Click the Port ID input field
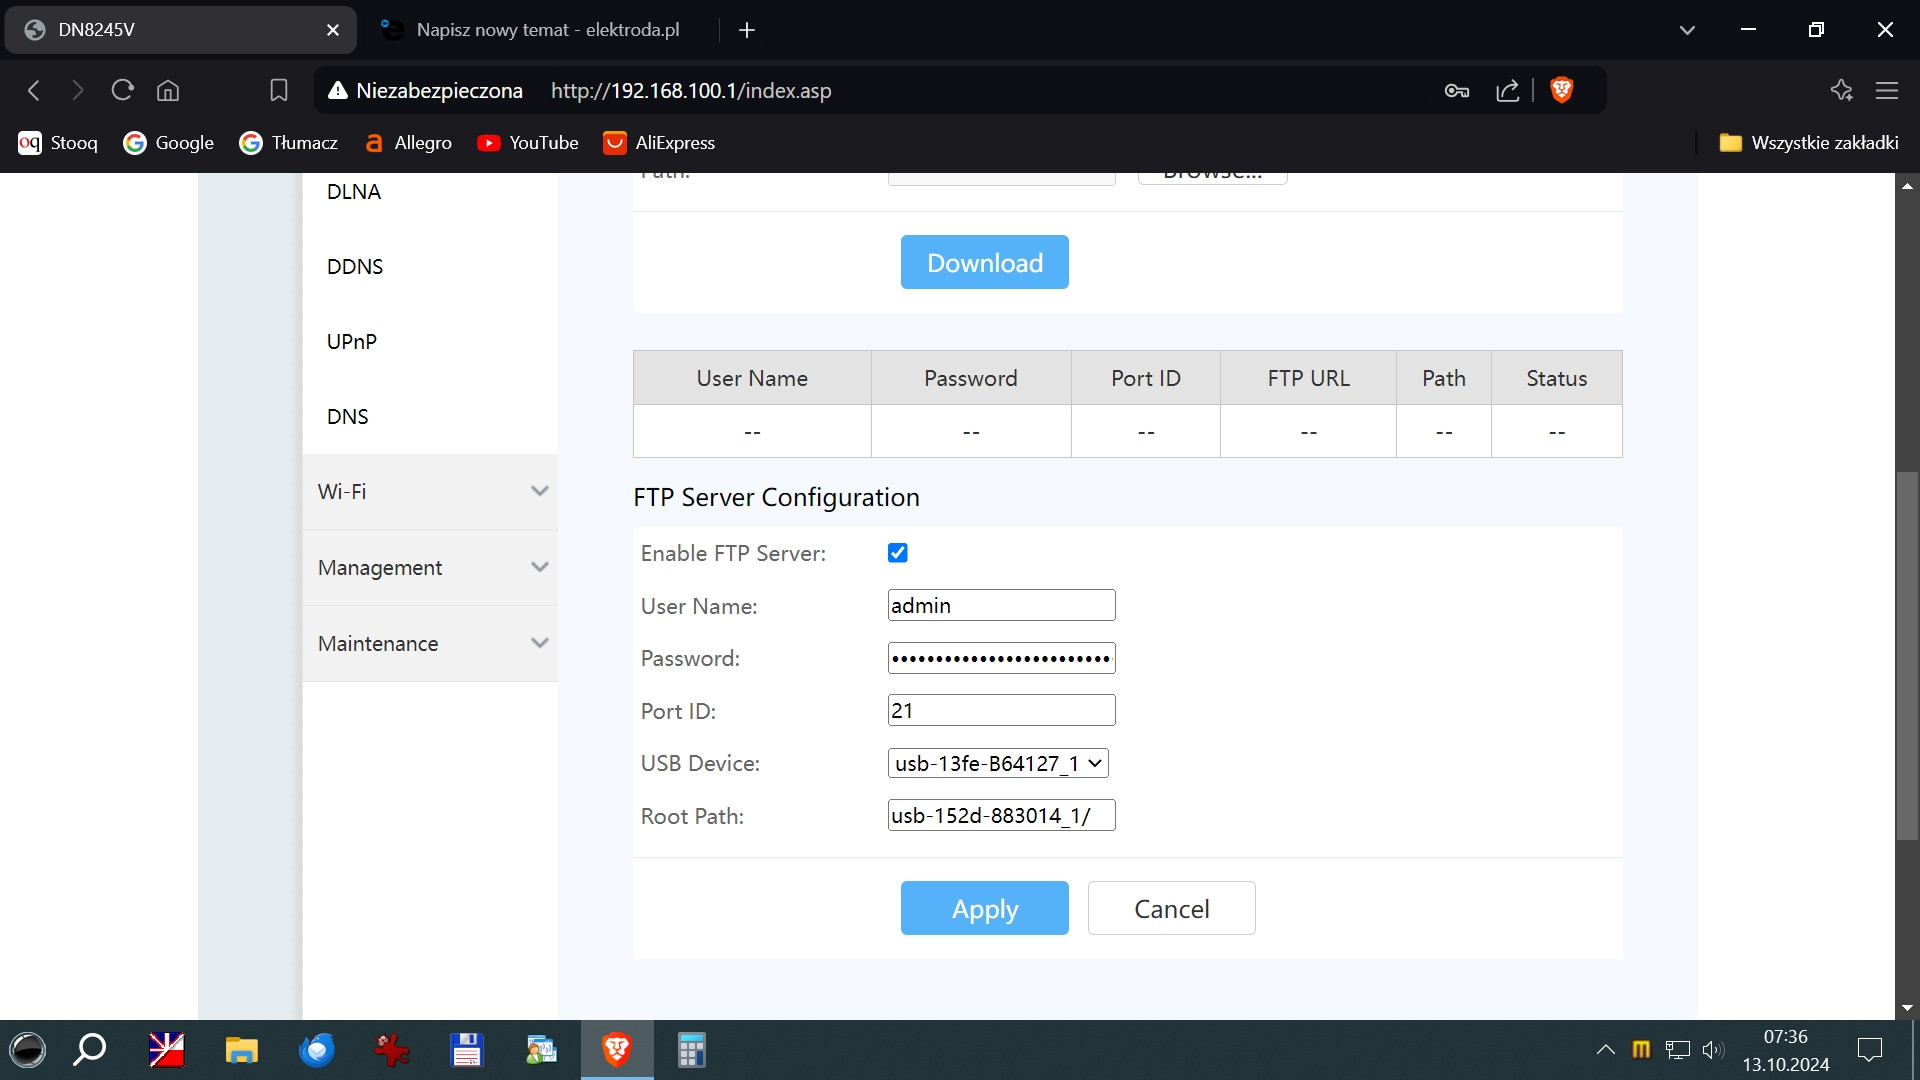1920x1080 pixels. click(x=1000, y=710)
